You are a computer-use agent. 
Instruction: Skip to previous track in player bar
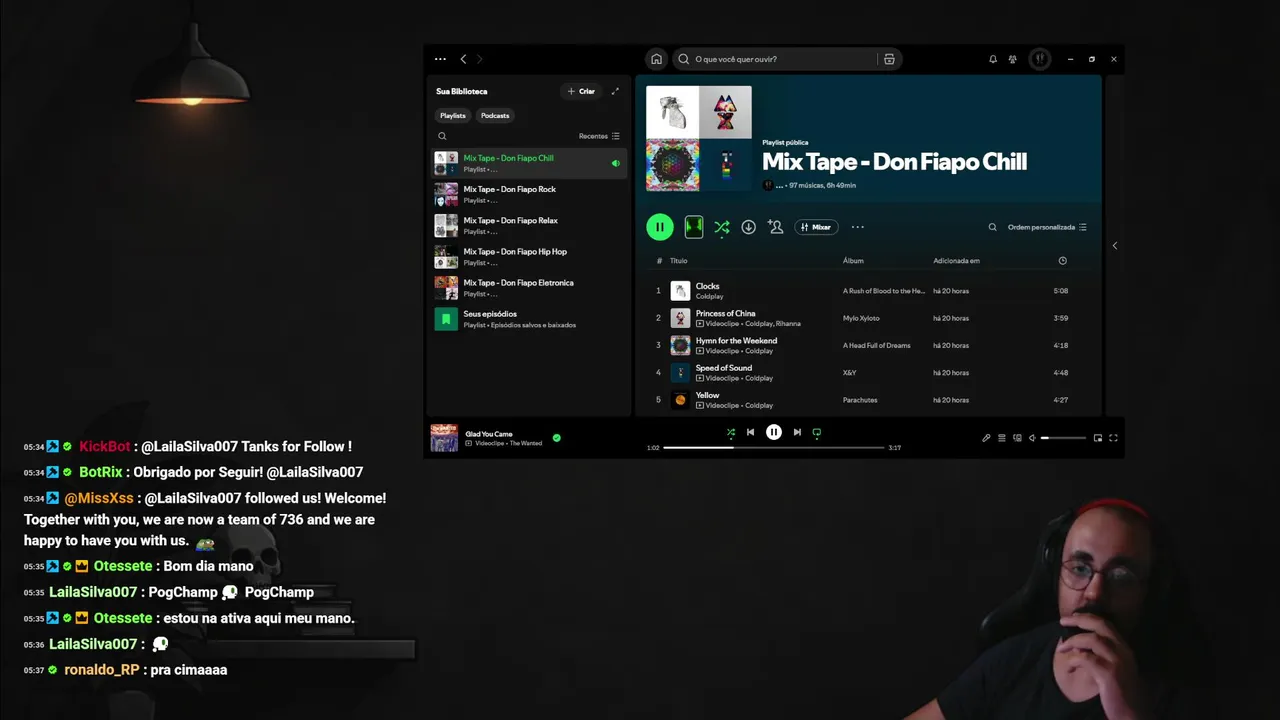[750, 432]
